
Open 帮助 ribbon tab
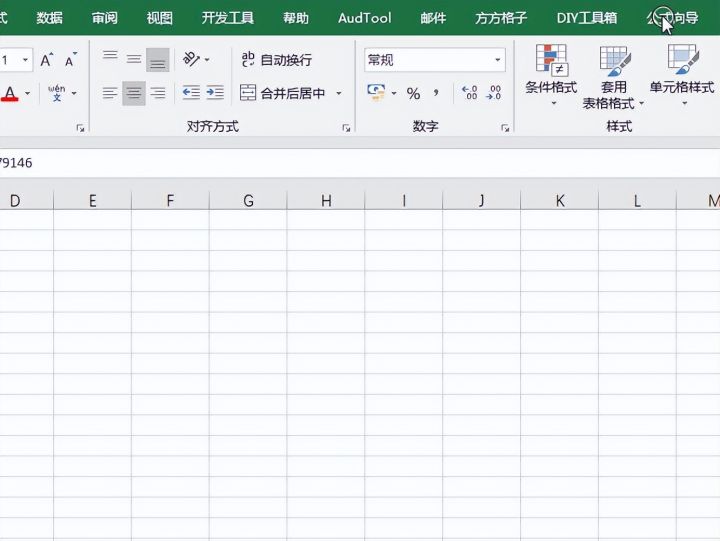pyautogui.click(x=296, y=18)
